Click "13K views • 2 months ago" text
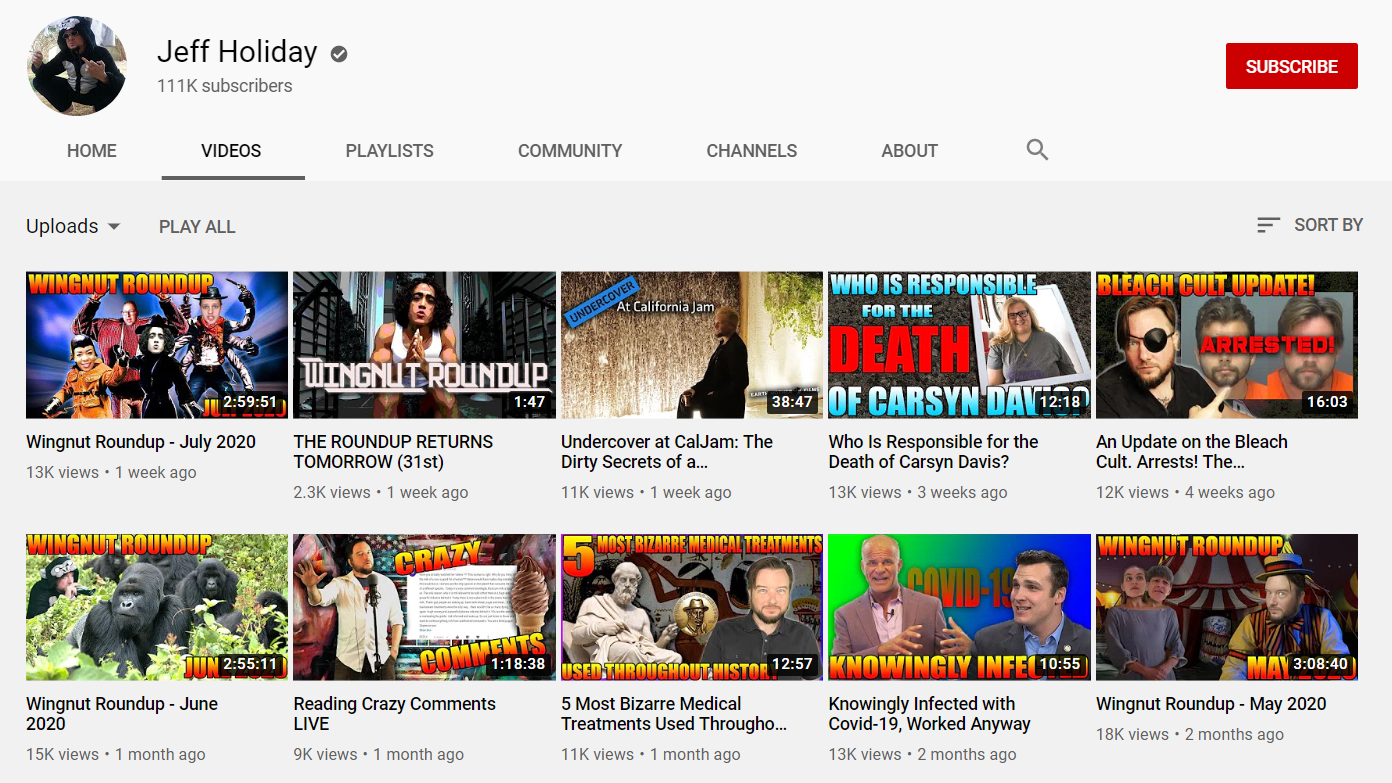The height and width of the screenshot is (783, 1392). [923, 755]
